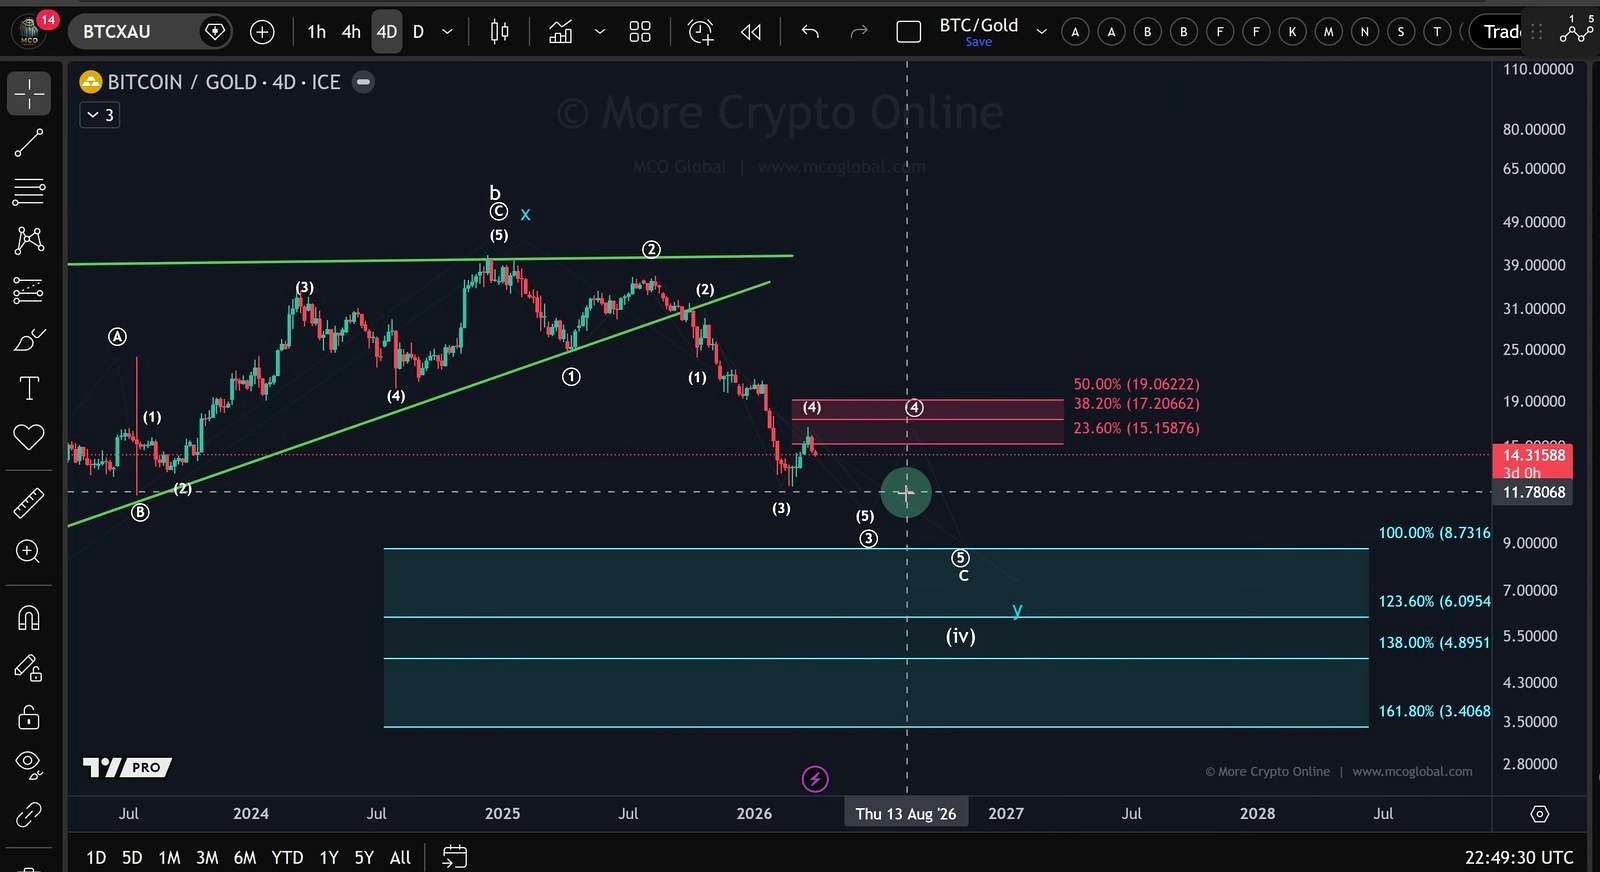Switch to the 1h timeframe
The image size is (1600, 872).
pos(316,32)
